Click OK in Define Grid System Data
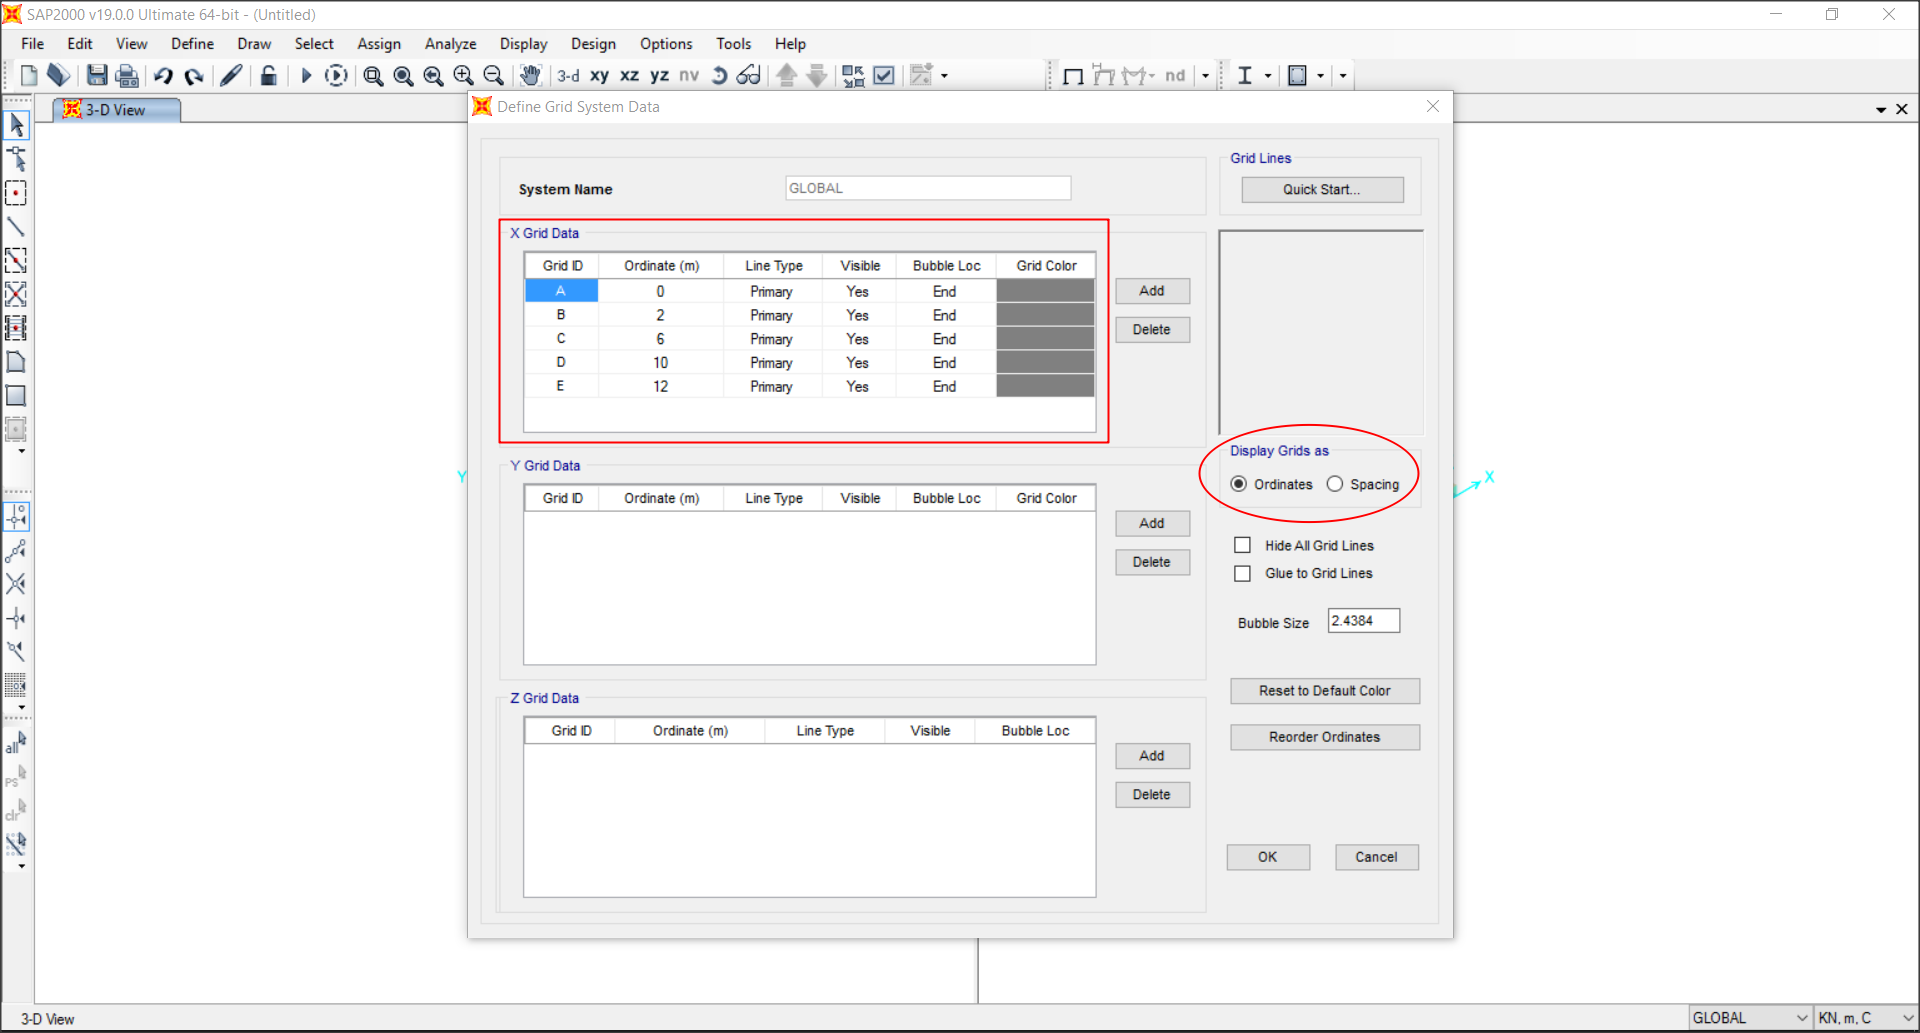 coord(1268,857)
